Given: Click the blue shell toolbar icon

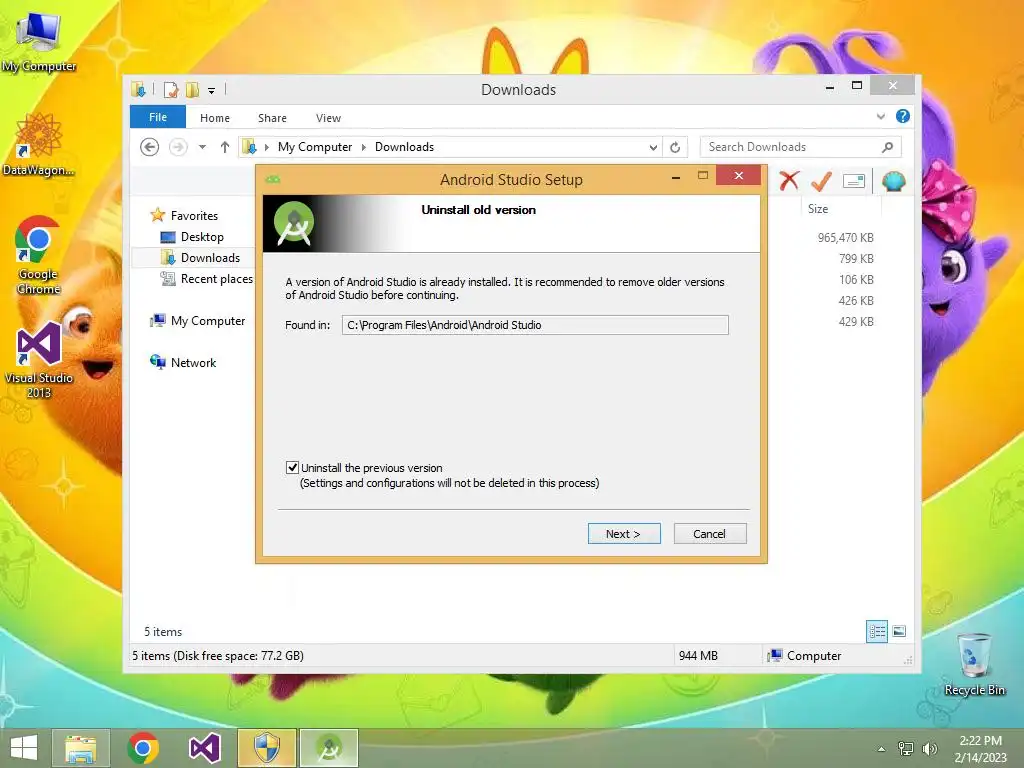Looking at the screenshot, I should click(x=893, y=181).
